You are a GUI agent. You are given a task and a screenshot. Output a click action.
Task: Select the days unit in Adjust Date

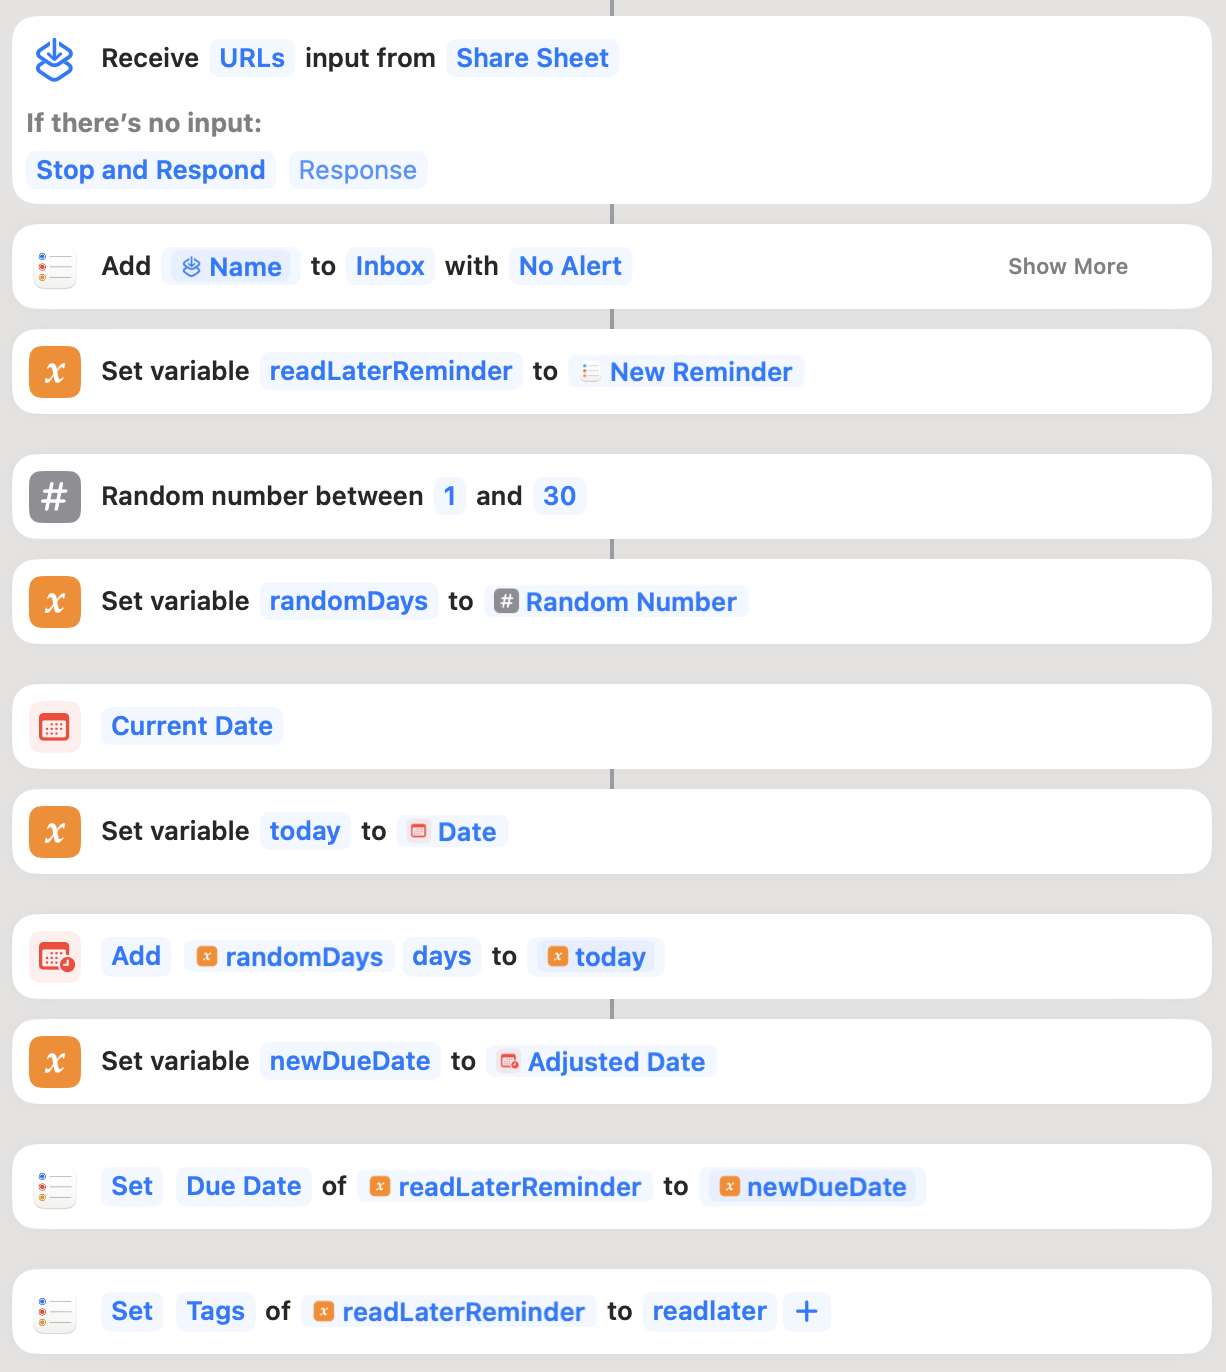pos(442,957)
